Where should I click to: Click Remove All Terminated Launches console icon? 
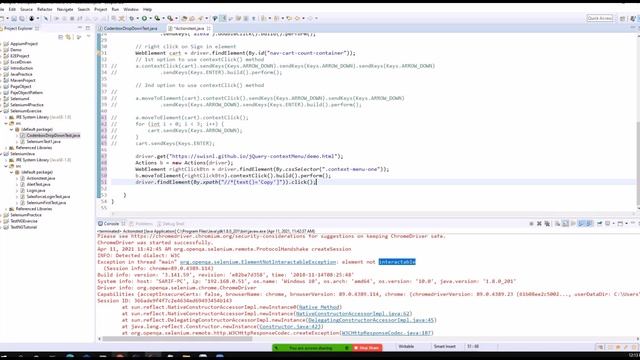[547, 224]
